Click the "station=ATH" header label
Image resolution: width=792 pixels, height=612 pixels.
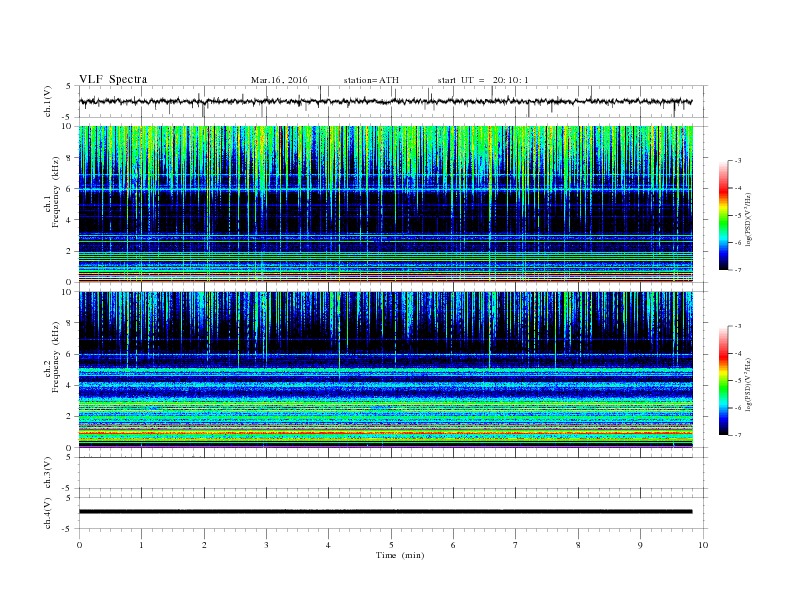(x=371, y=80)
